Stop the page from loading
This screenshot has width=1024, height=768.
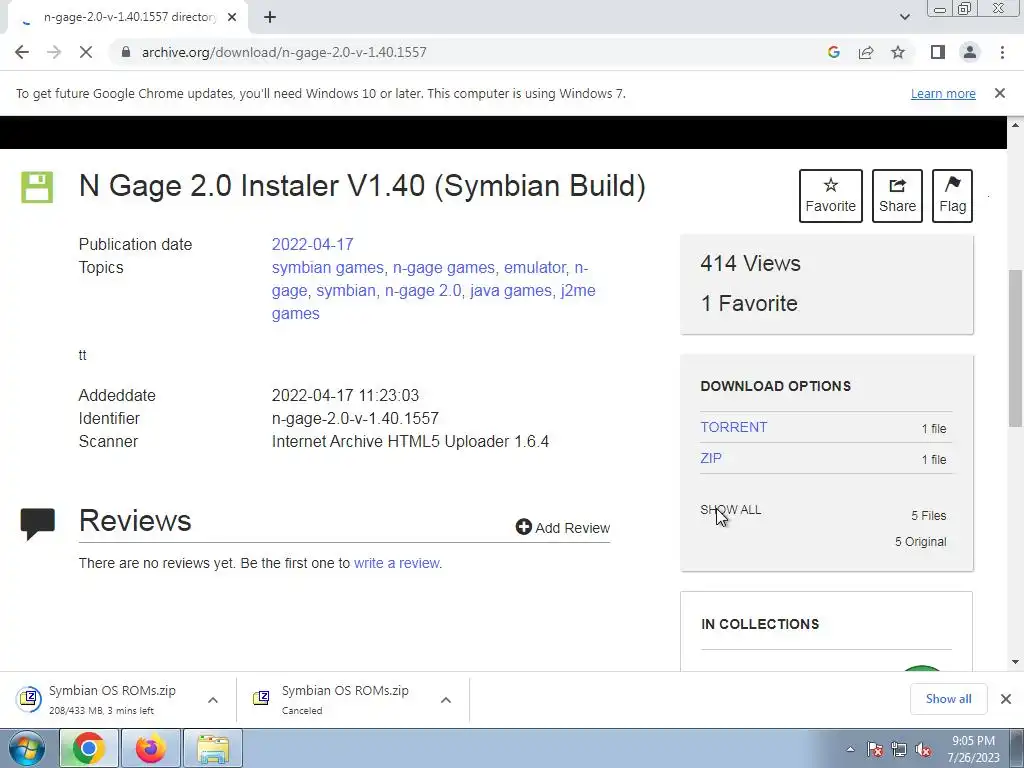[86, 52]
